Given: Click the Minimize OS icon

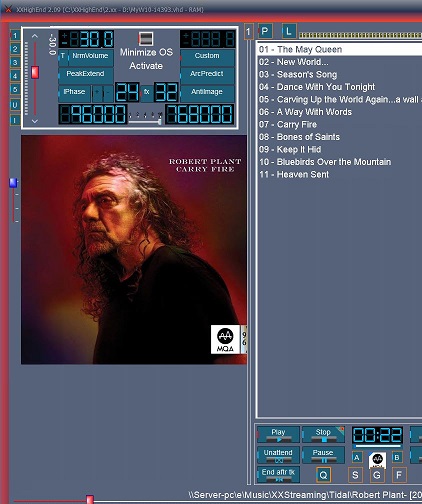Looking at the screenshot, I should click(146, 38).
